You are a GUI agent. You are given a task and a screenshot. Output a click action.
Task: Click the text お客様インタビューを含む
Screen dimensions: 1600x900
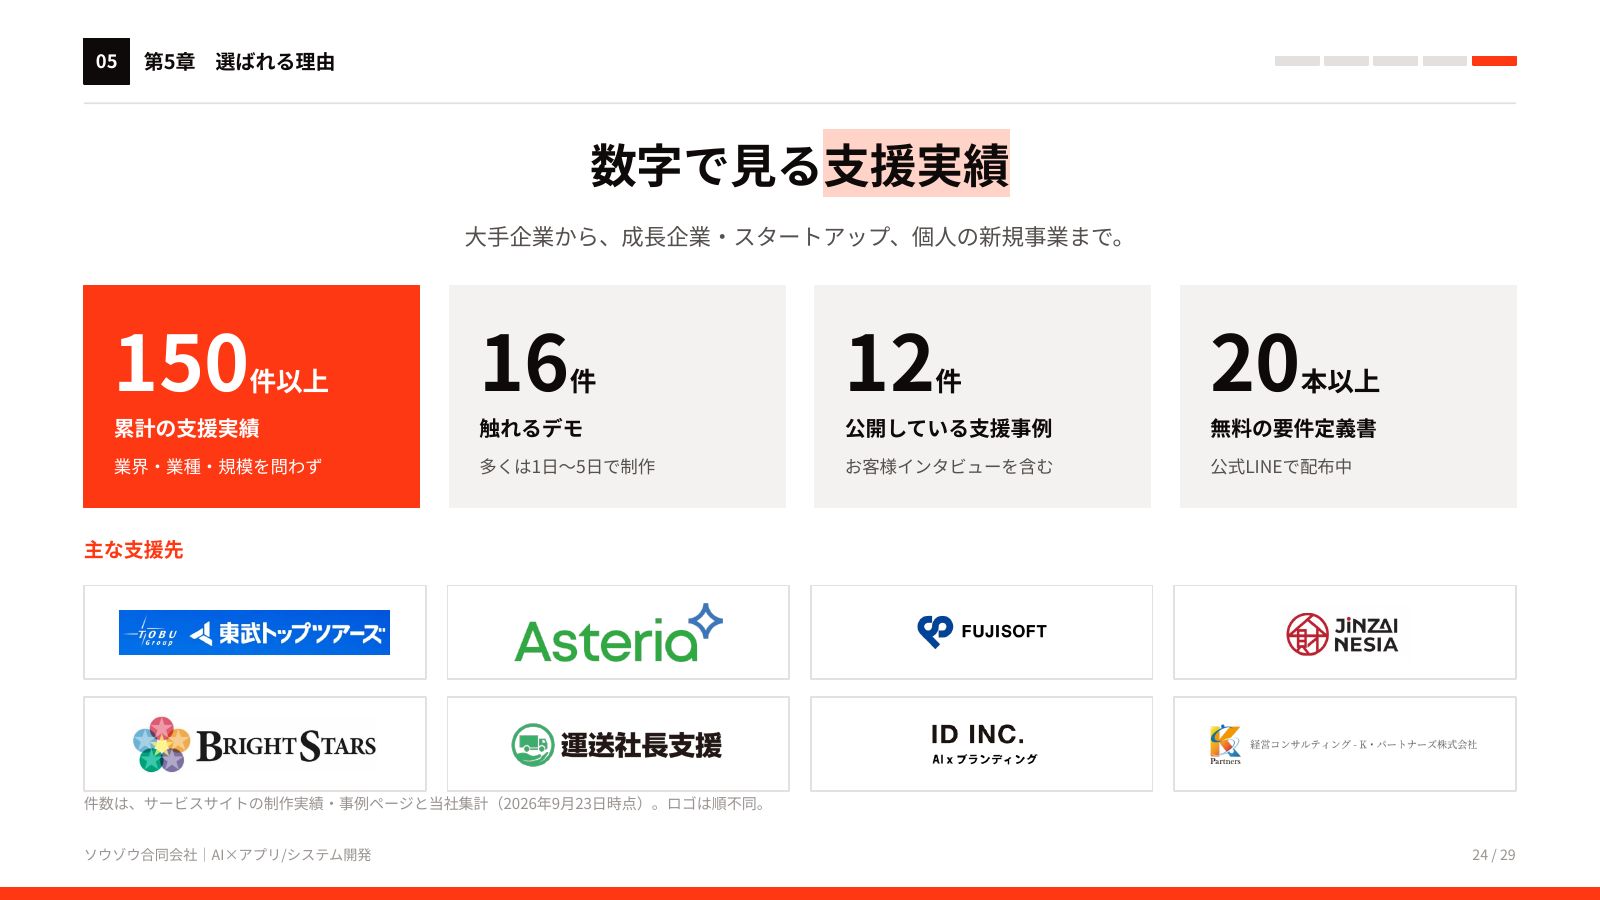[949, 467]
